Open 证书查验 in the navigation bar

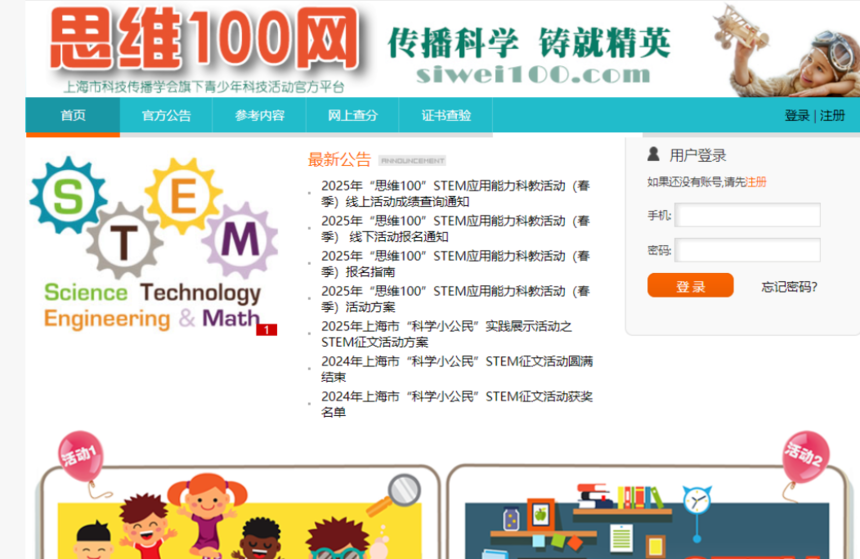pyautogui.click(x=446, y=115)
